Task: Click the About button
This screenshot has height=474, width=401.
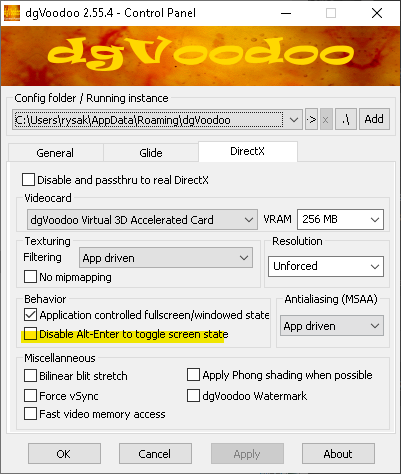Action: 338,454
